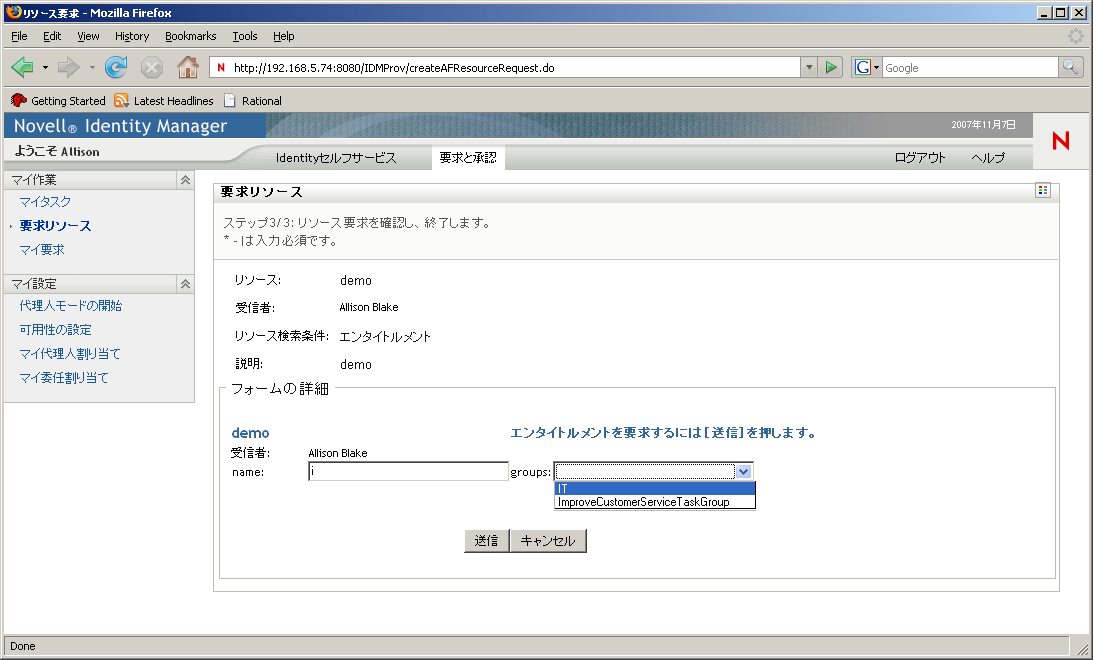Click the キャンセル button

pos(548,541)
